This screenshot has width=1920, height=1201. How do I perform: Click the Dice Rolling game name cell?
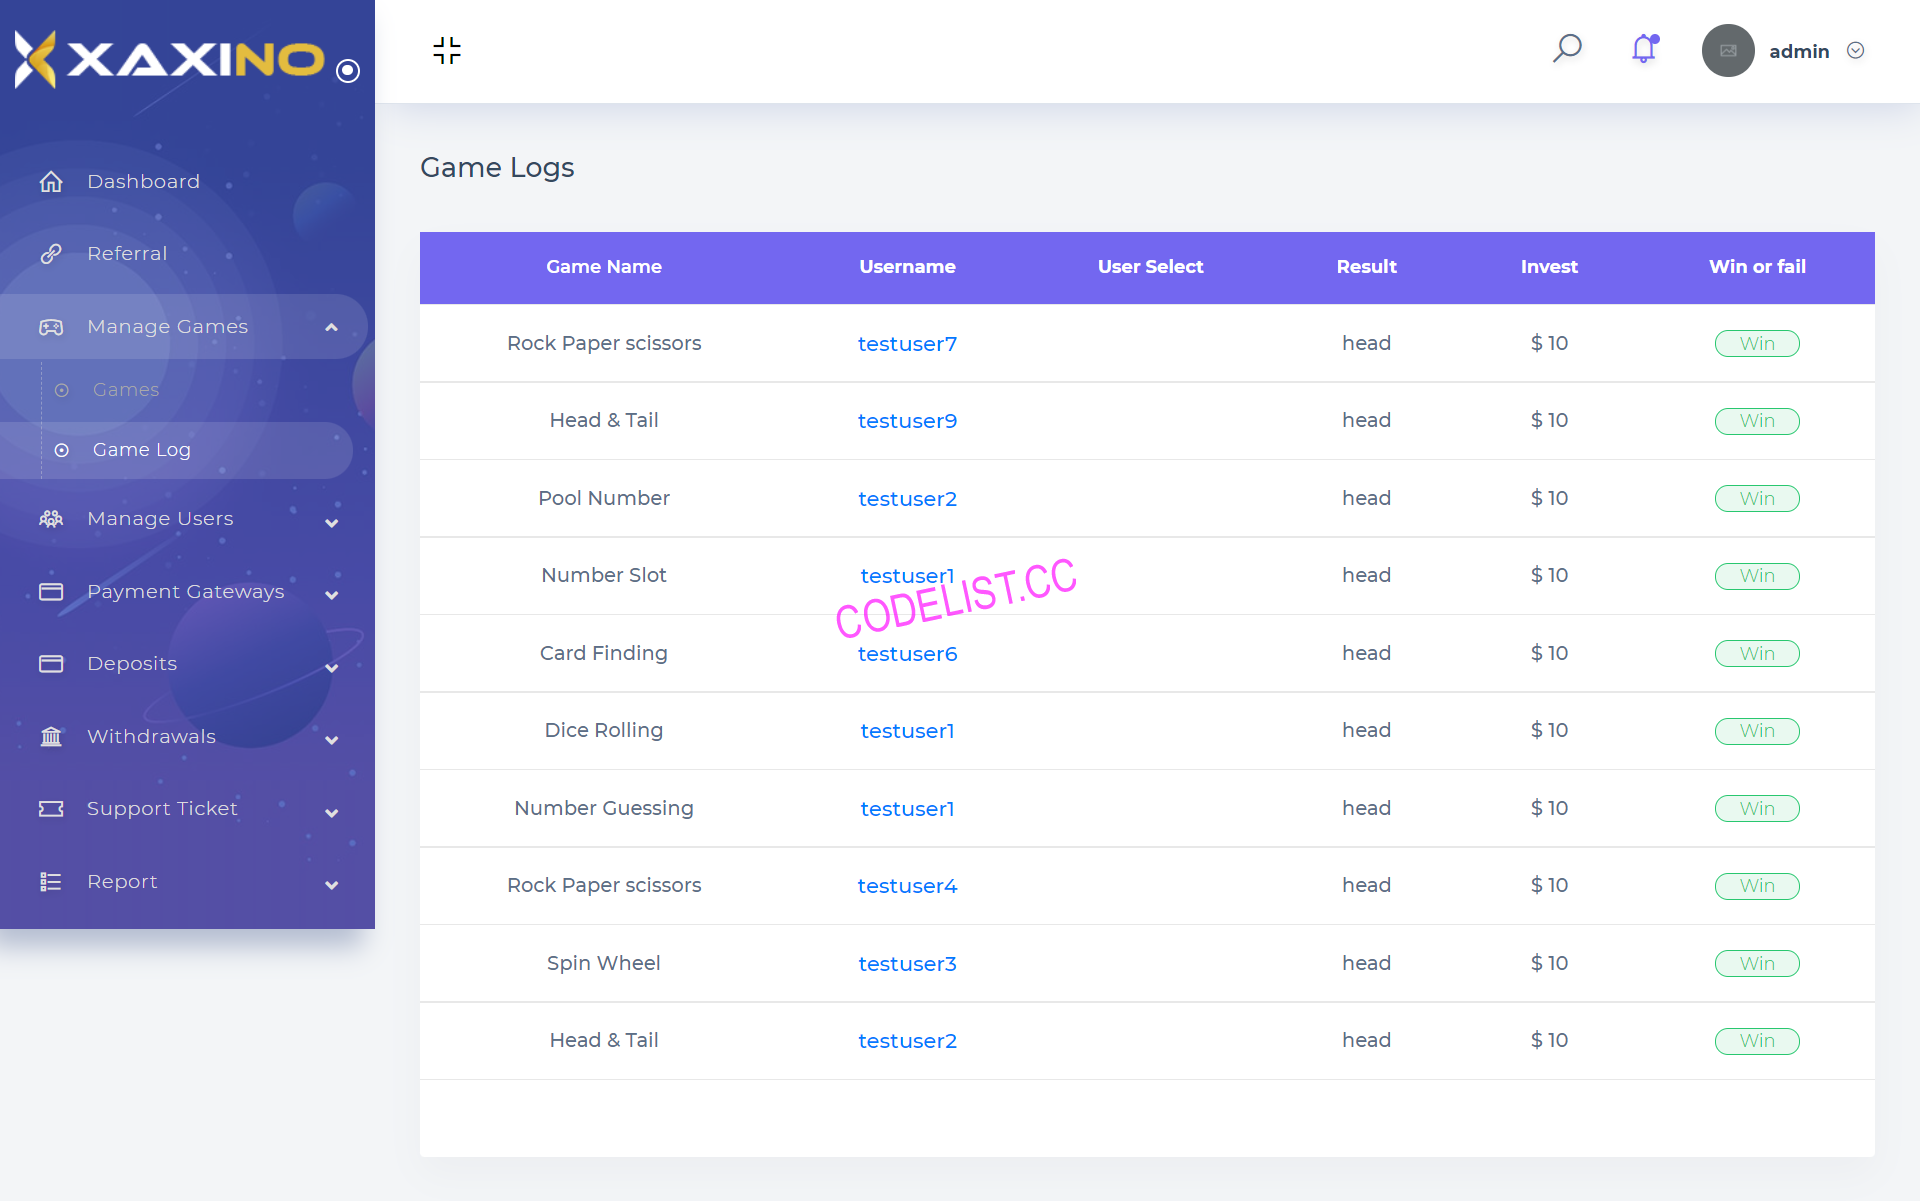(604, 730)
